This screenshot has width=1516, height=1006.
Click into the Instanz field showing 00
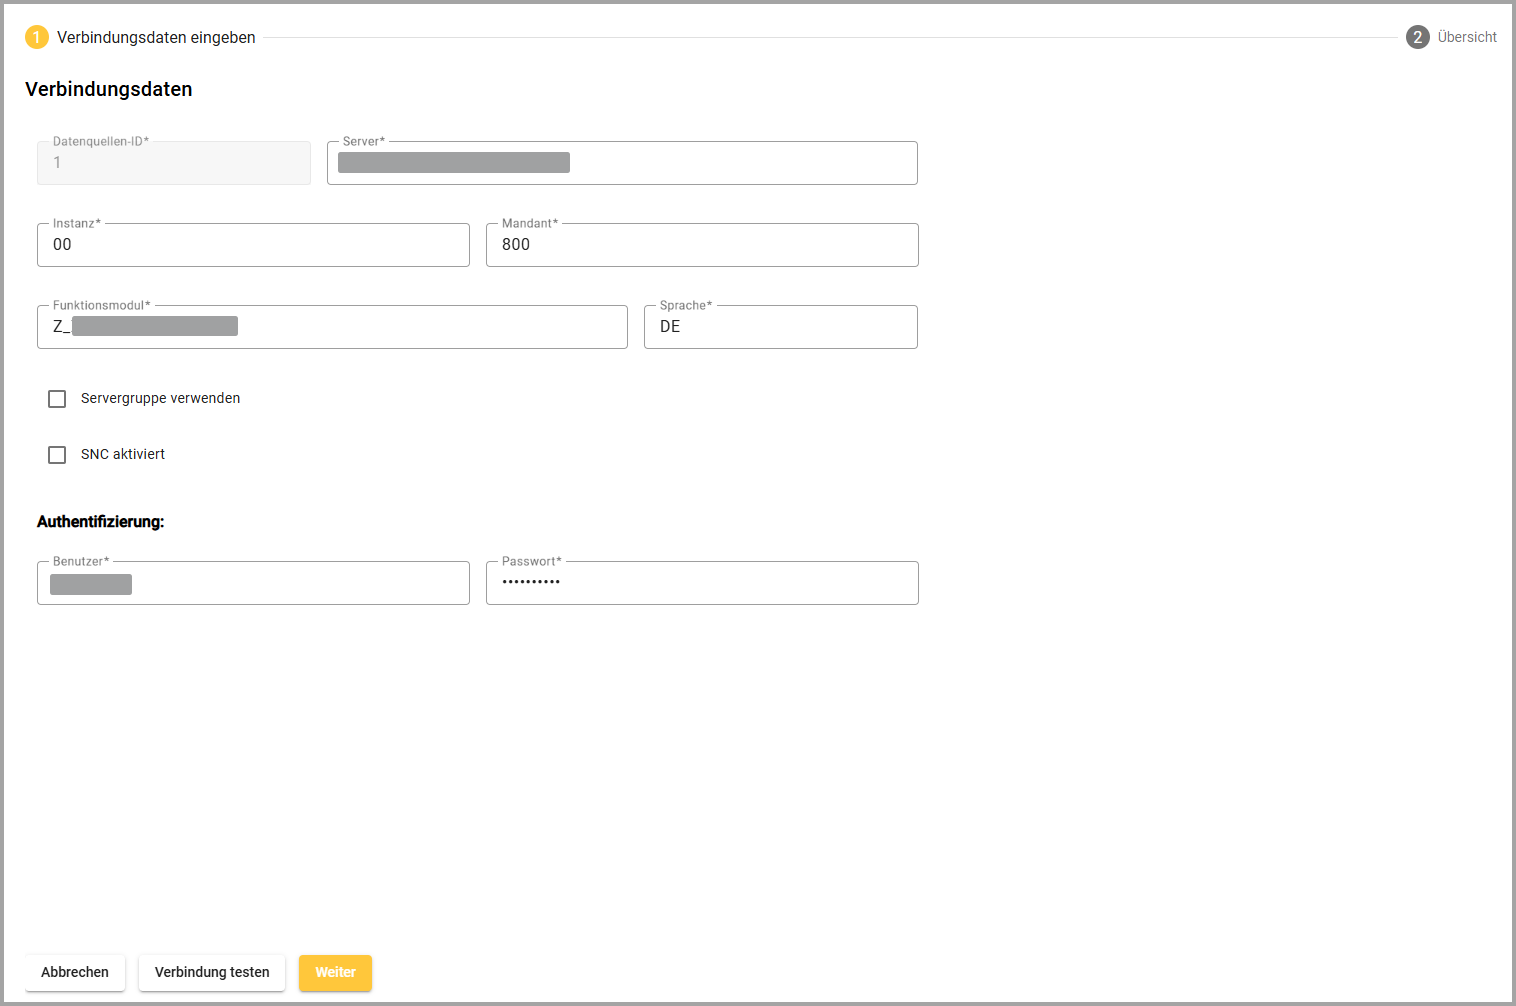(253, 245)
